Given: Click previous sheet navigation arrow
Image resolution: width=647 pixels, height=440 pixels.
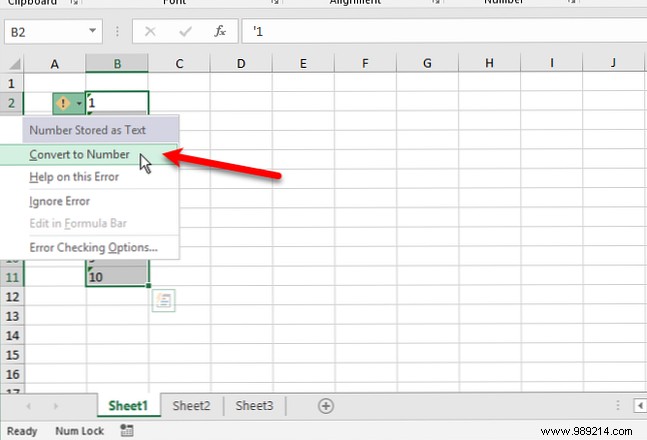Looking at the screenshot, I should click(28, 406).
